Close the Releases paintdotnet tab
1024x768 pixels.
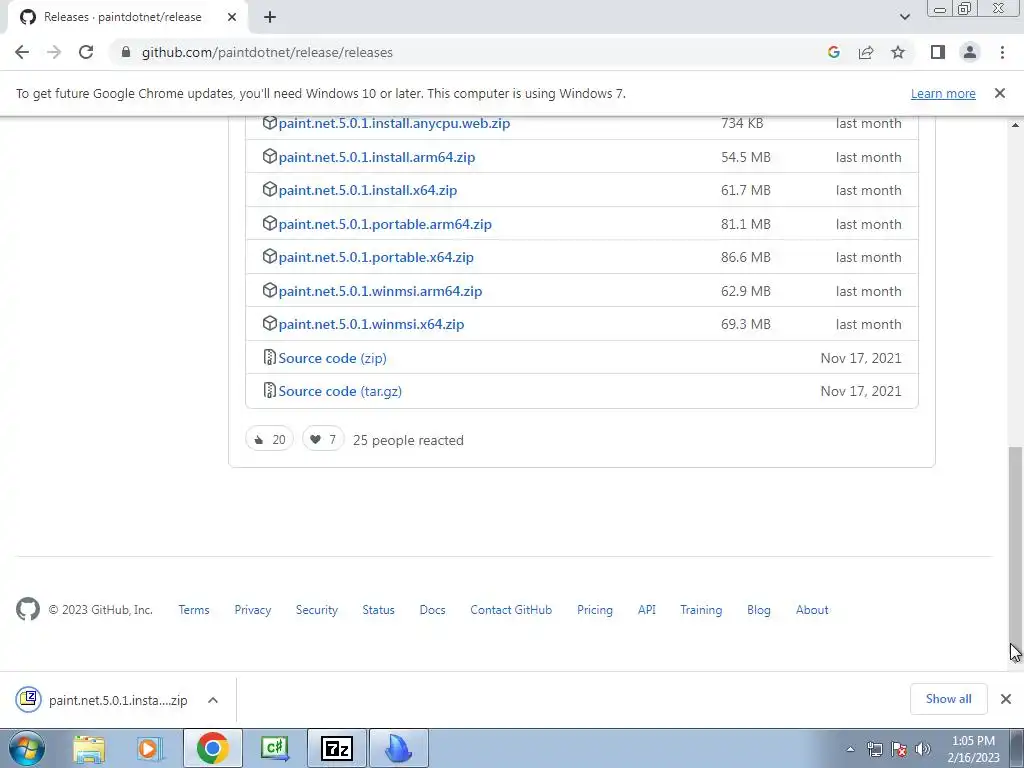232,17
